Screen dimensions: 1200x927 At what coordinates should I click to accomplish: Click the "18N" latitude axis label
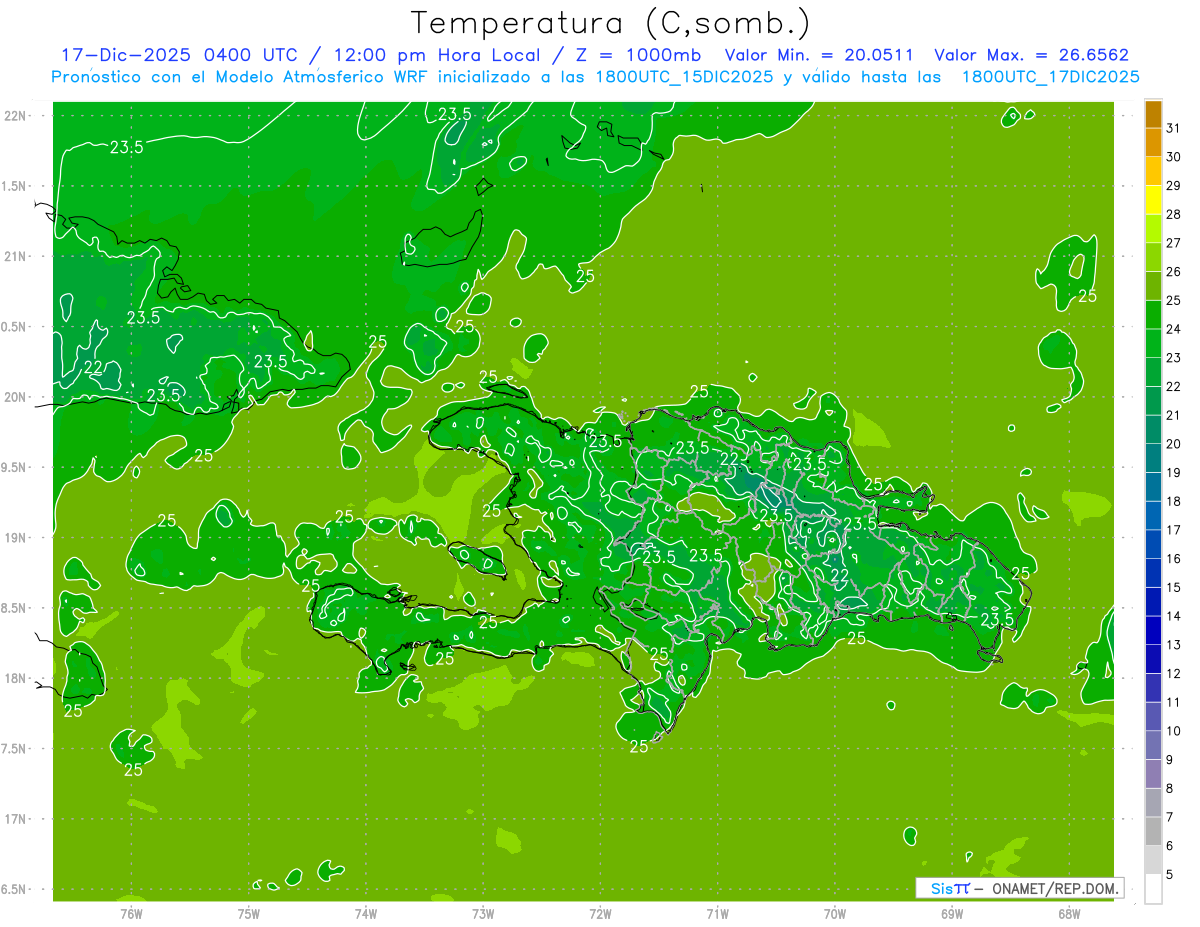tap(15, 678)
